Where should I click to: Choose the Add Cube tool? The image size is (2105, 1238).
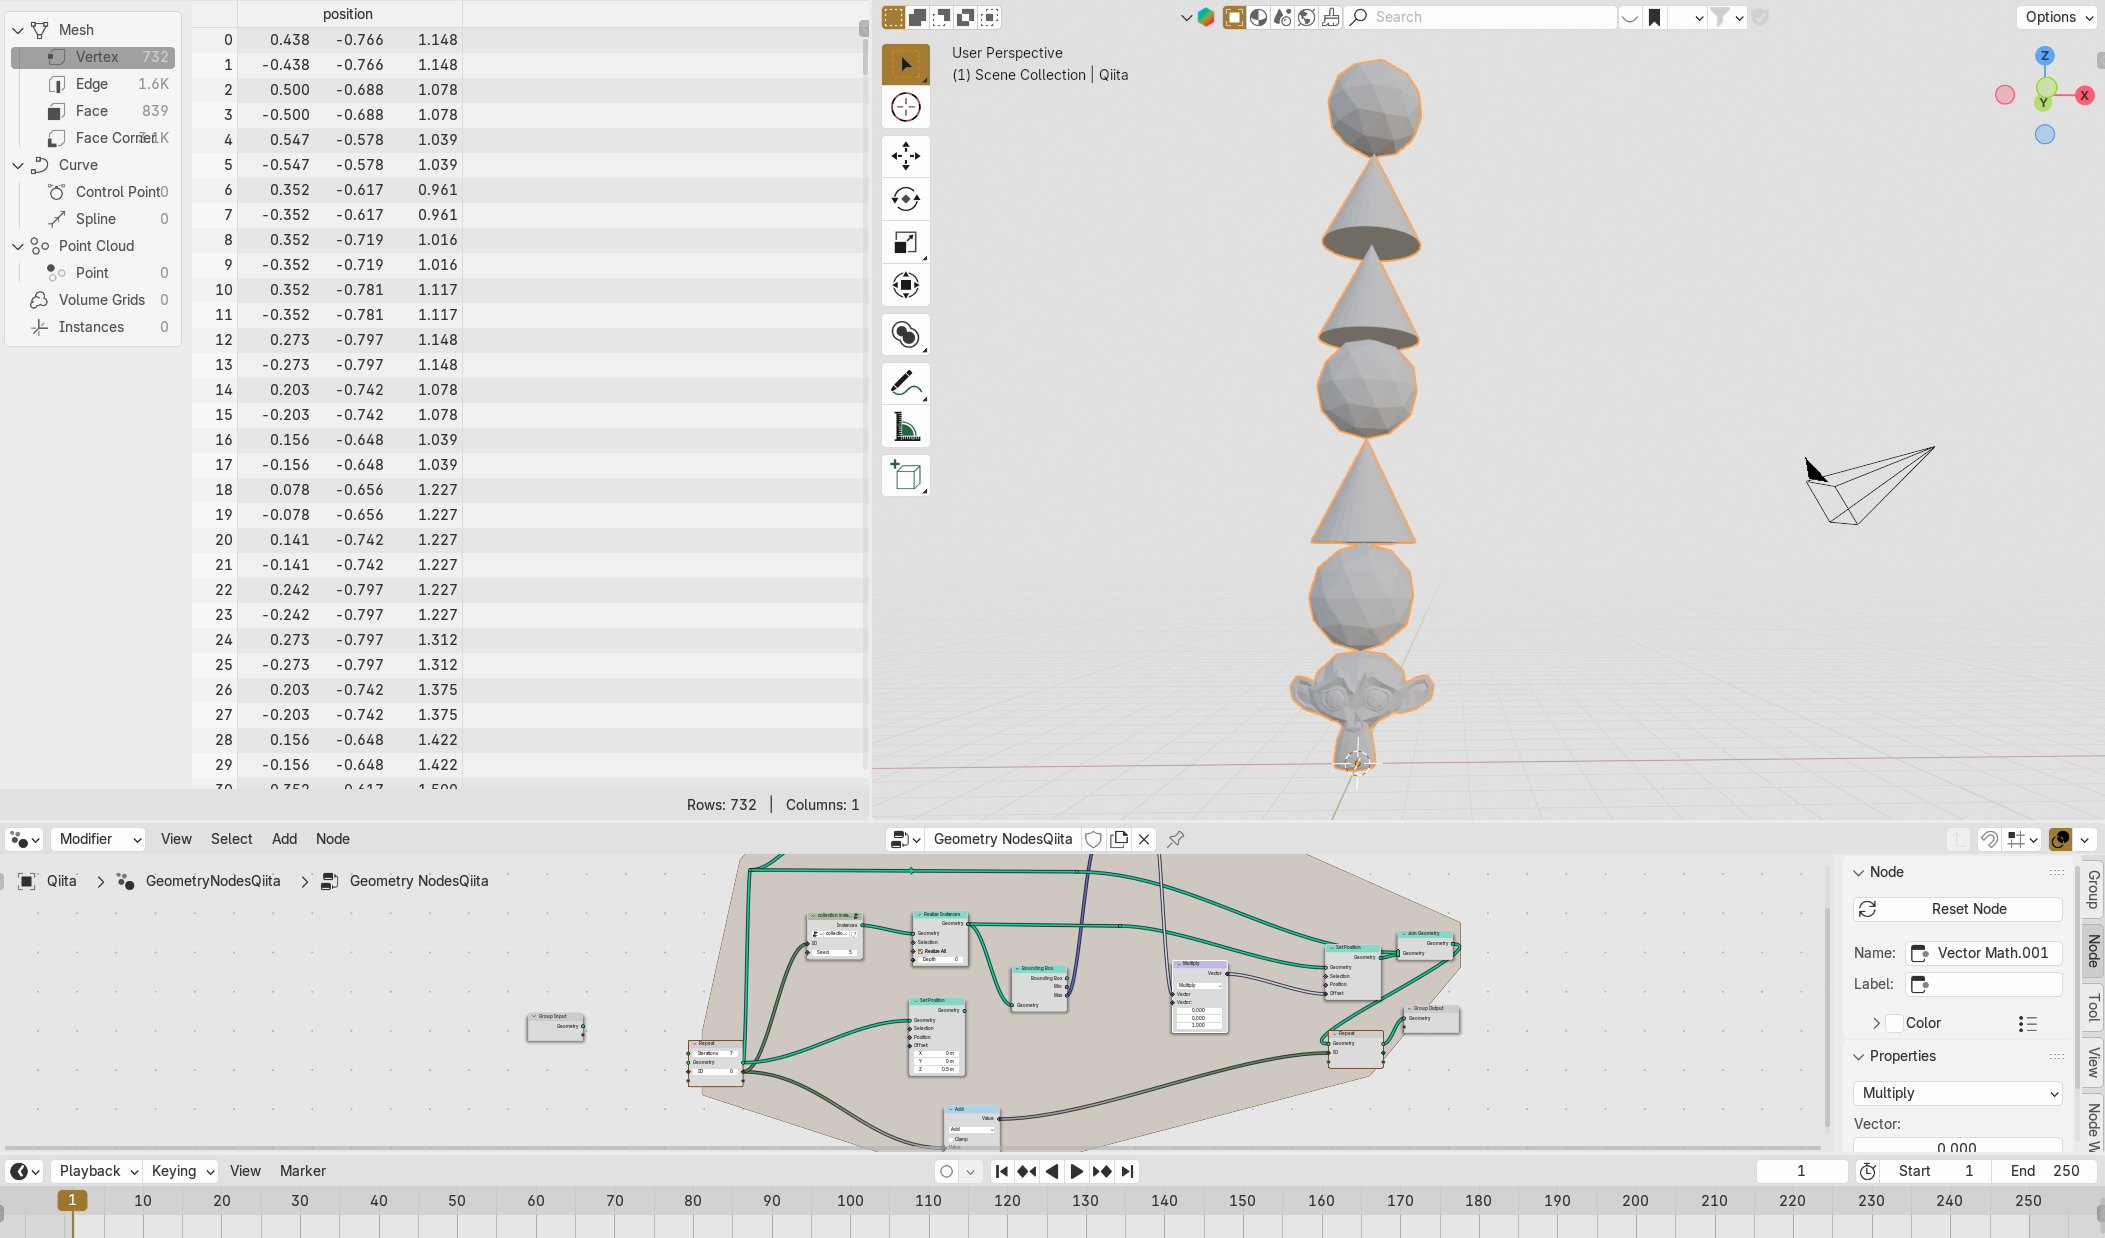click(x=905, y=476)
